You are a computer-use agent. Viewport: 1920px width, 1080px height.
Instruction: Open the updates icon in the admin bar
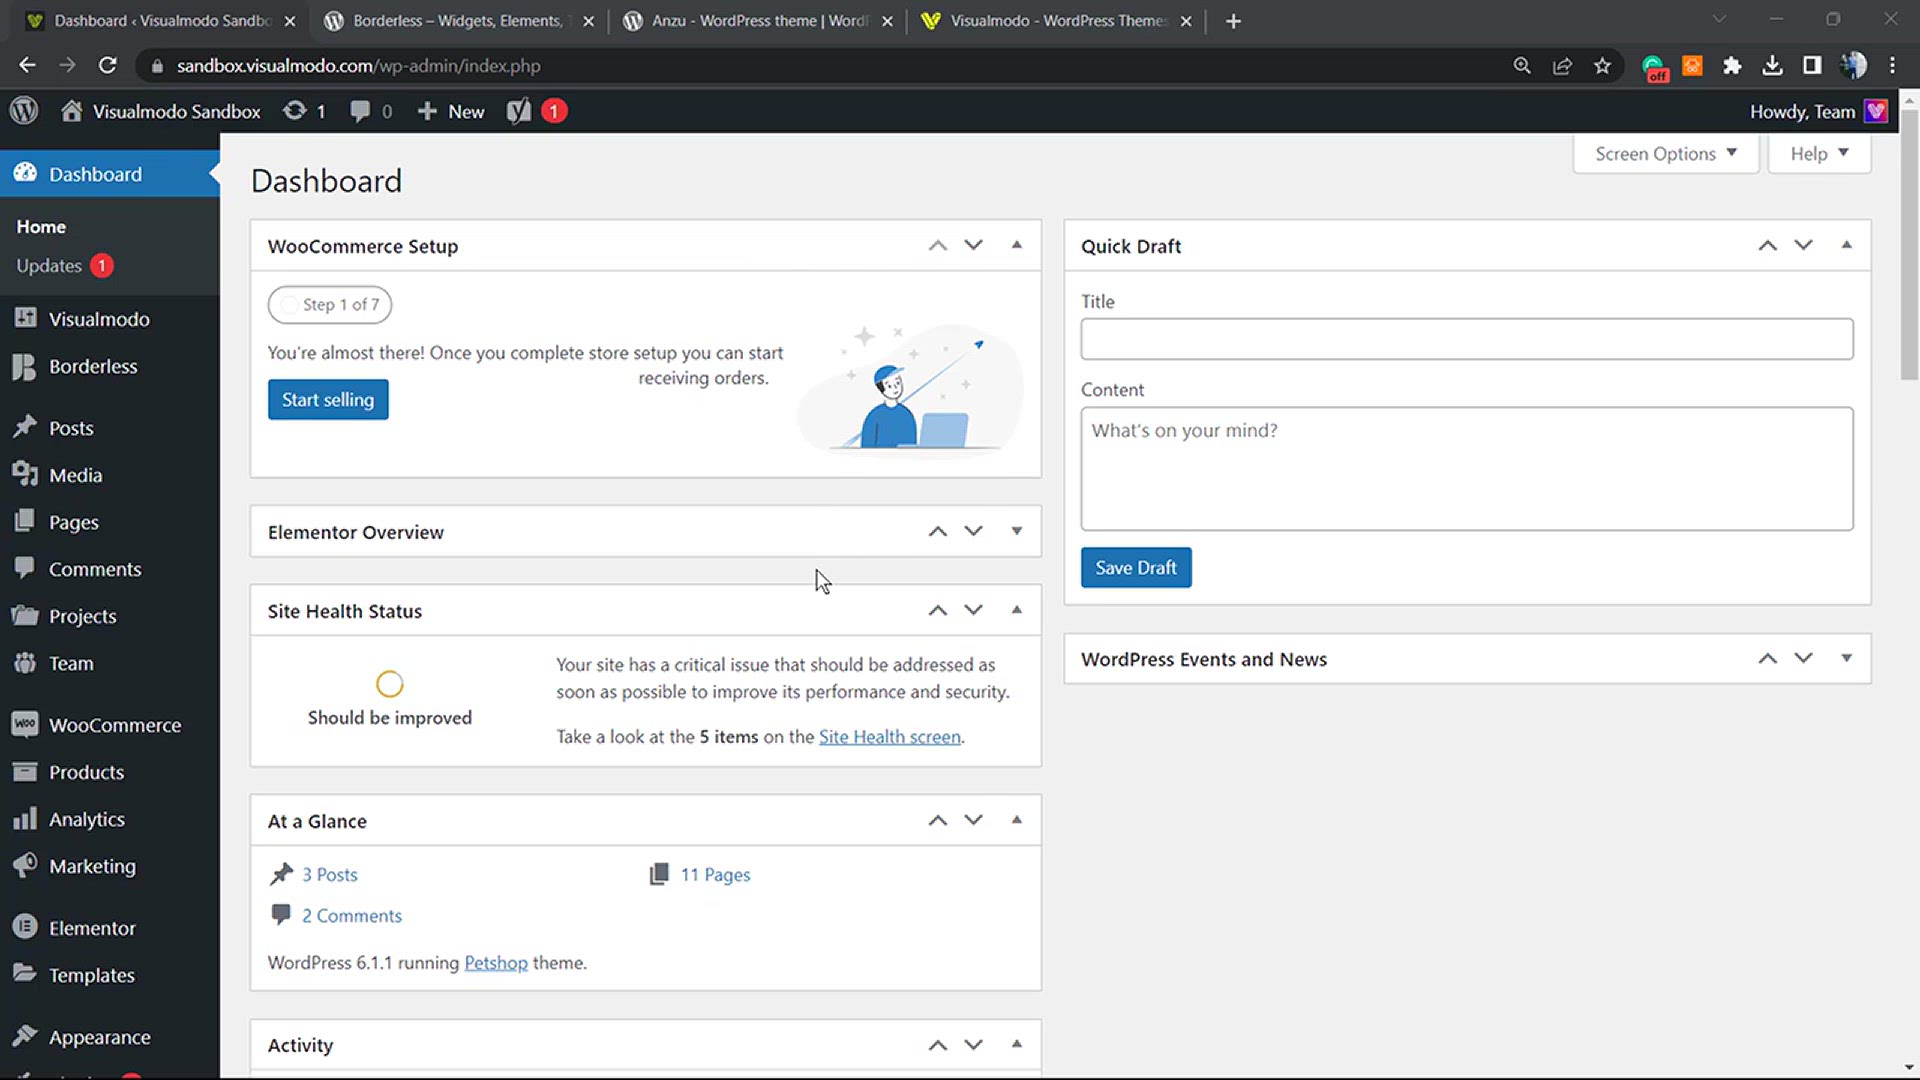pyautogui.click(x=294, y=111)
